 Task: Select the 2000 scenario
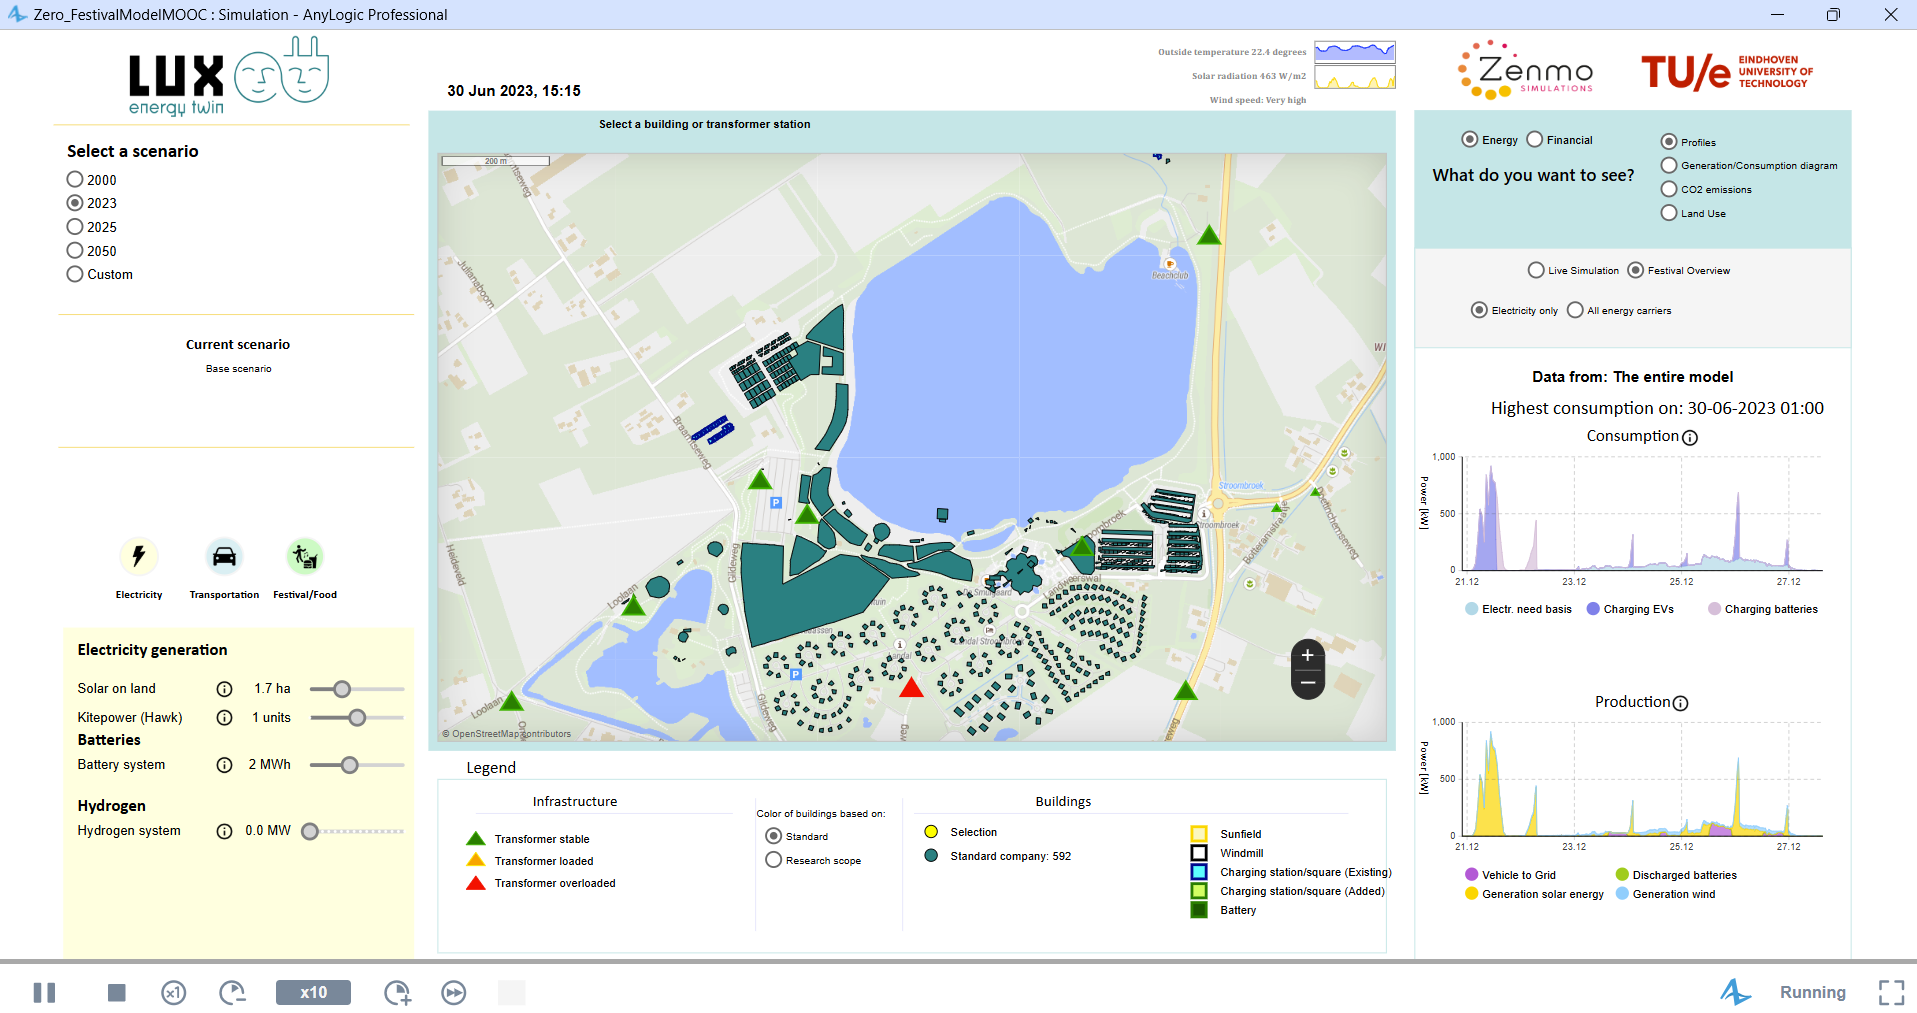point(75,180)
